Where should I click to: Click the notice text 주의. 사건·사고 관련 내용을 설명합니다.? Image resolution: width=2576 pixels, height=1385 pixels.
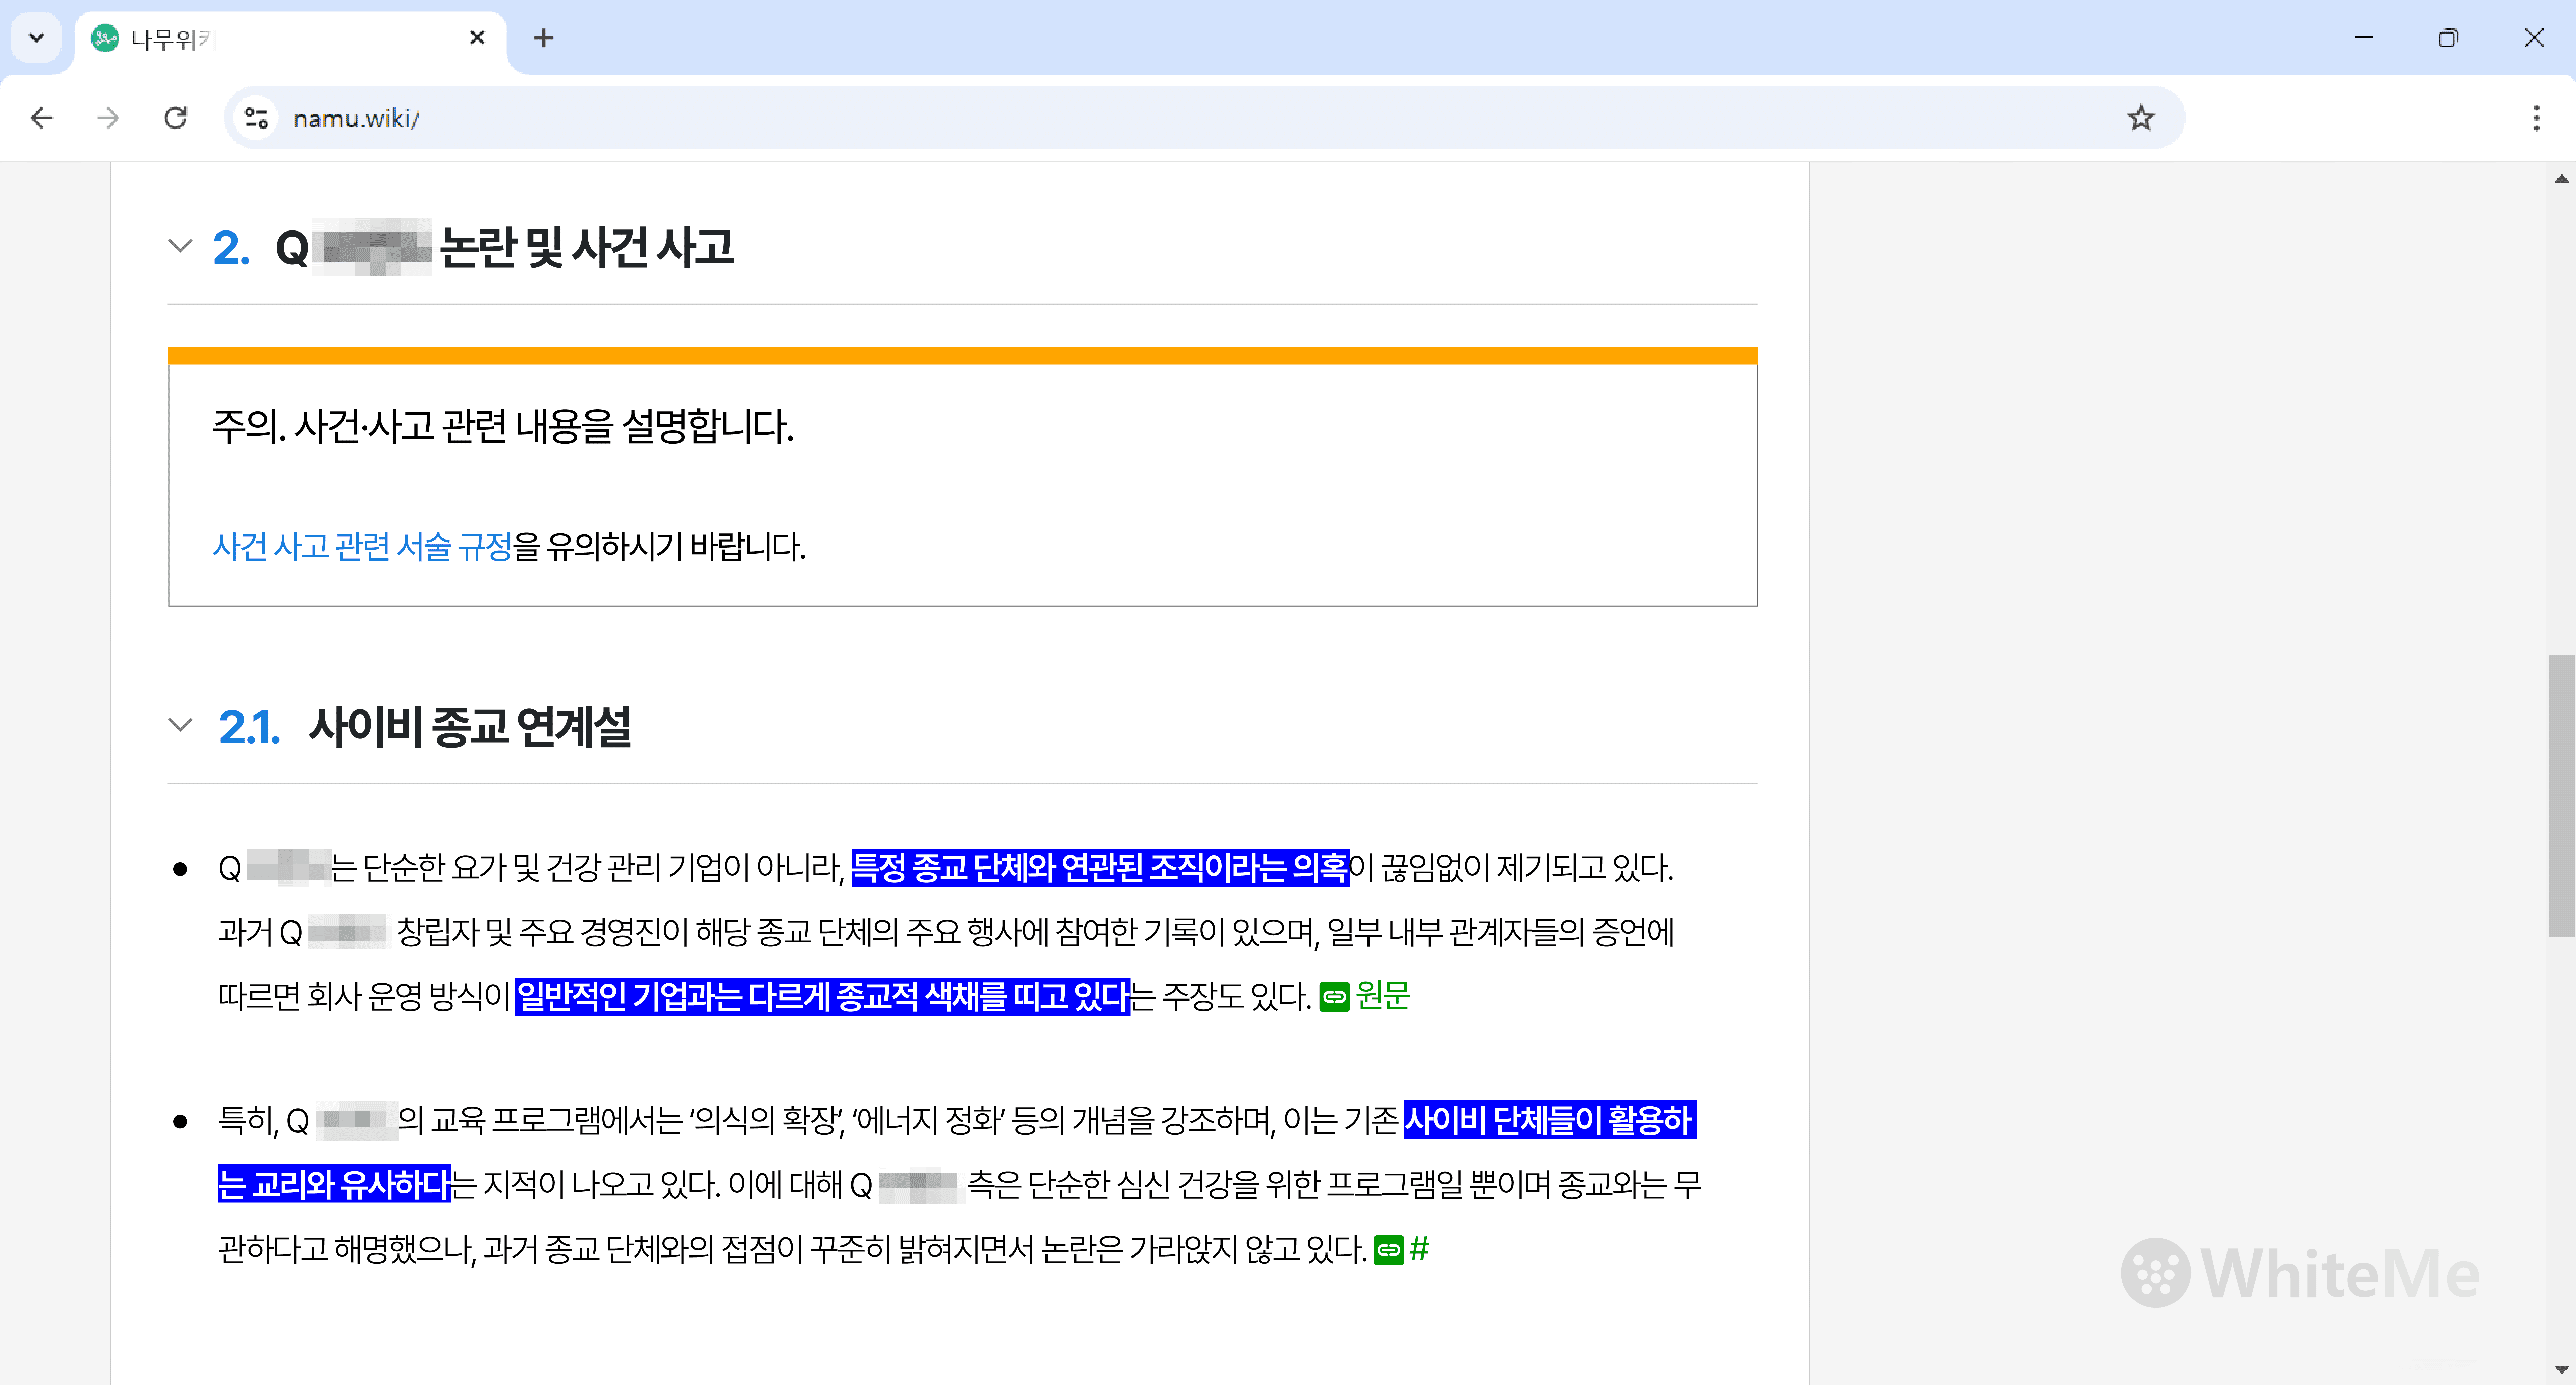(x=503, y=427)
